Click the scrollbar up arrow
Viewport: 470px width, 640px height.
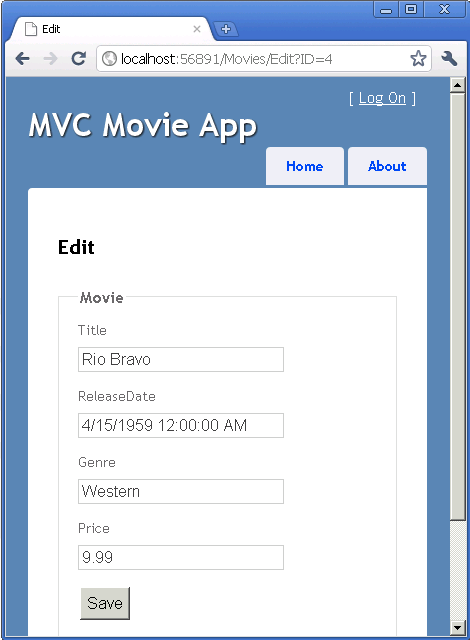[x=457, y=85]
